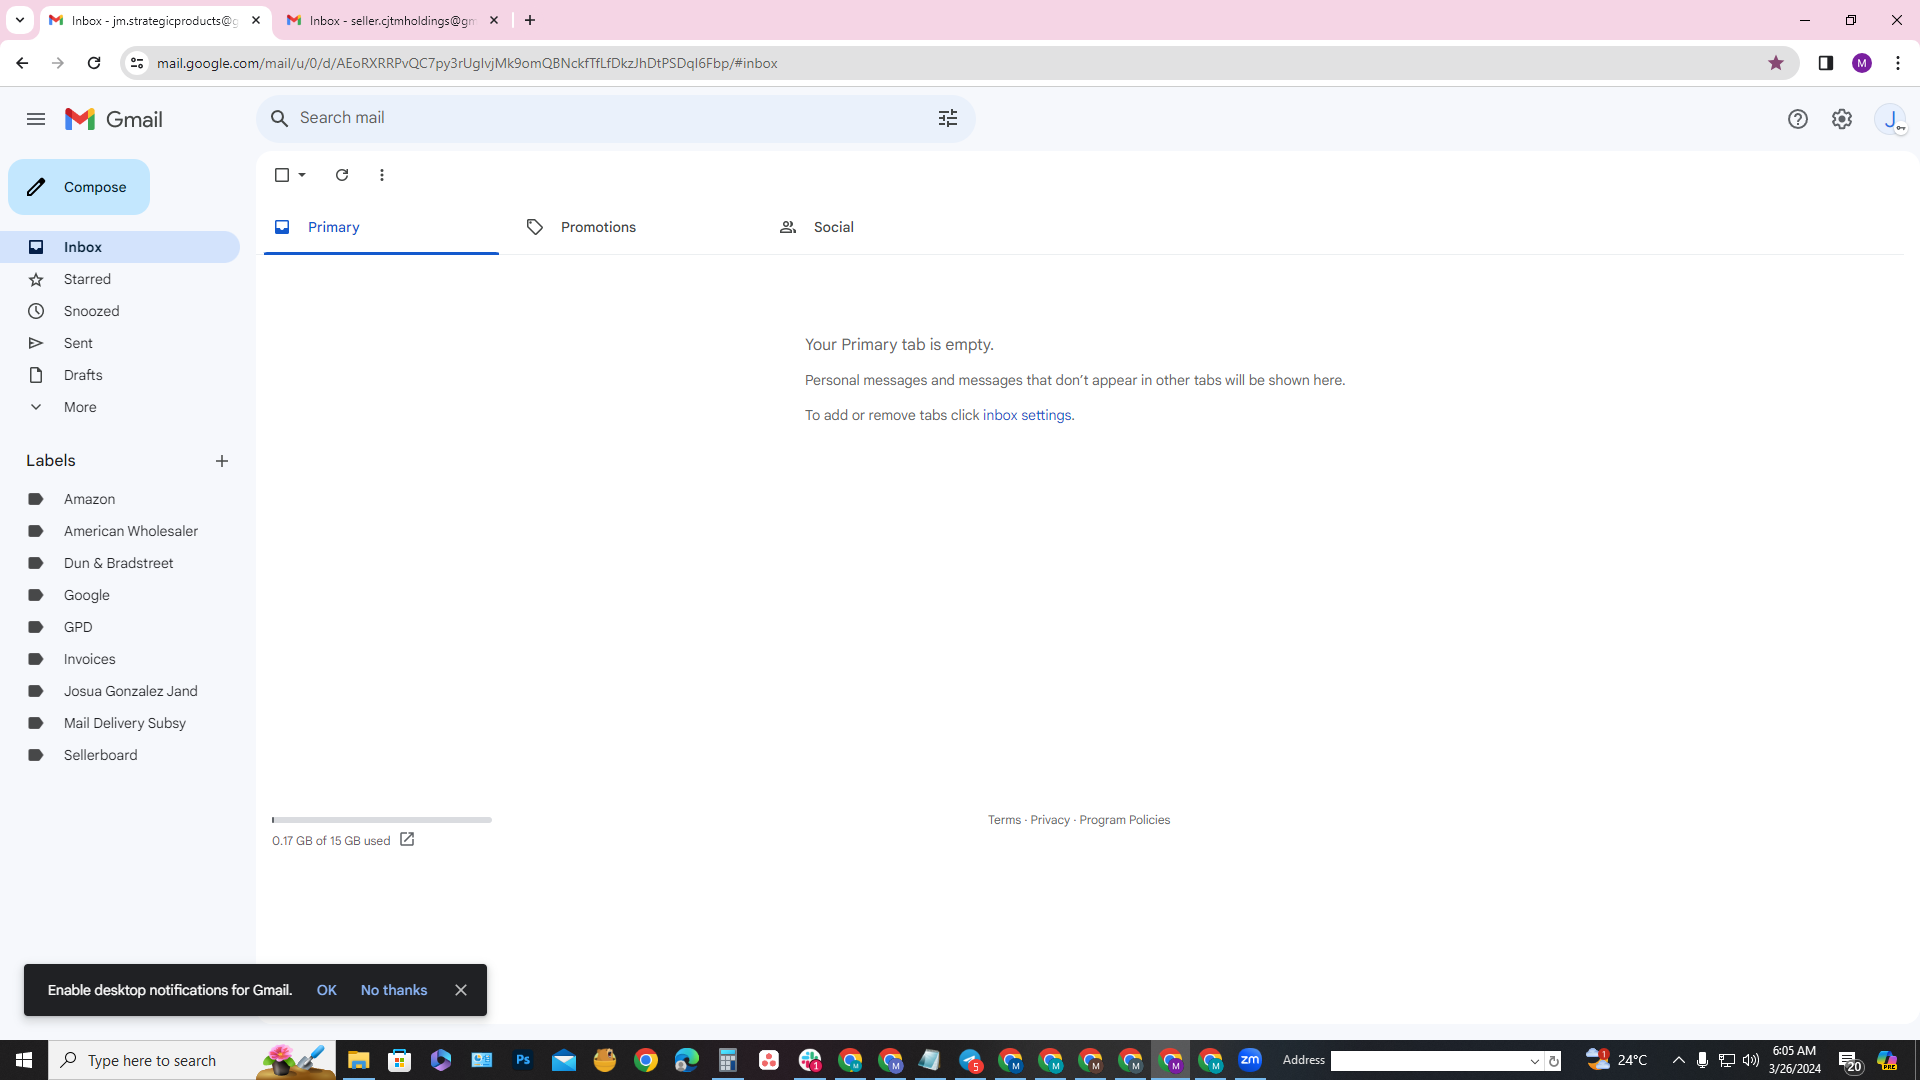Switch to the Promotions tab
The height and width of the screenshot is (1080, 1920).
(633, 227)
